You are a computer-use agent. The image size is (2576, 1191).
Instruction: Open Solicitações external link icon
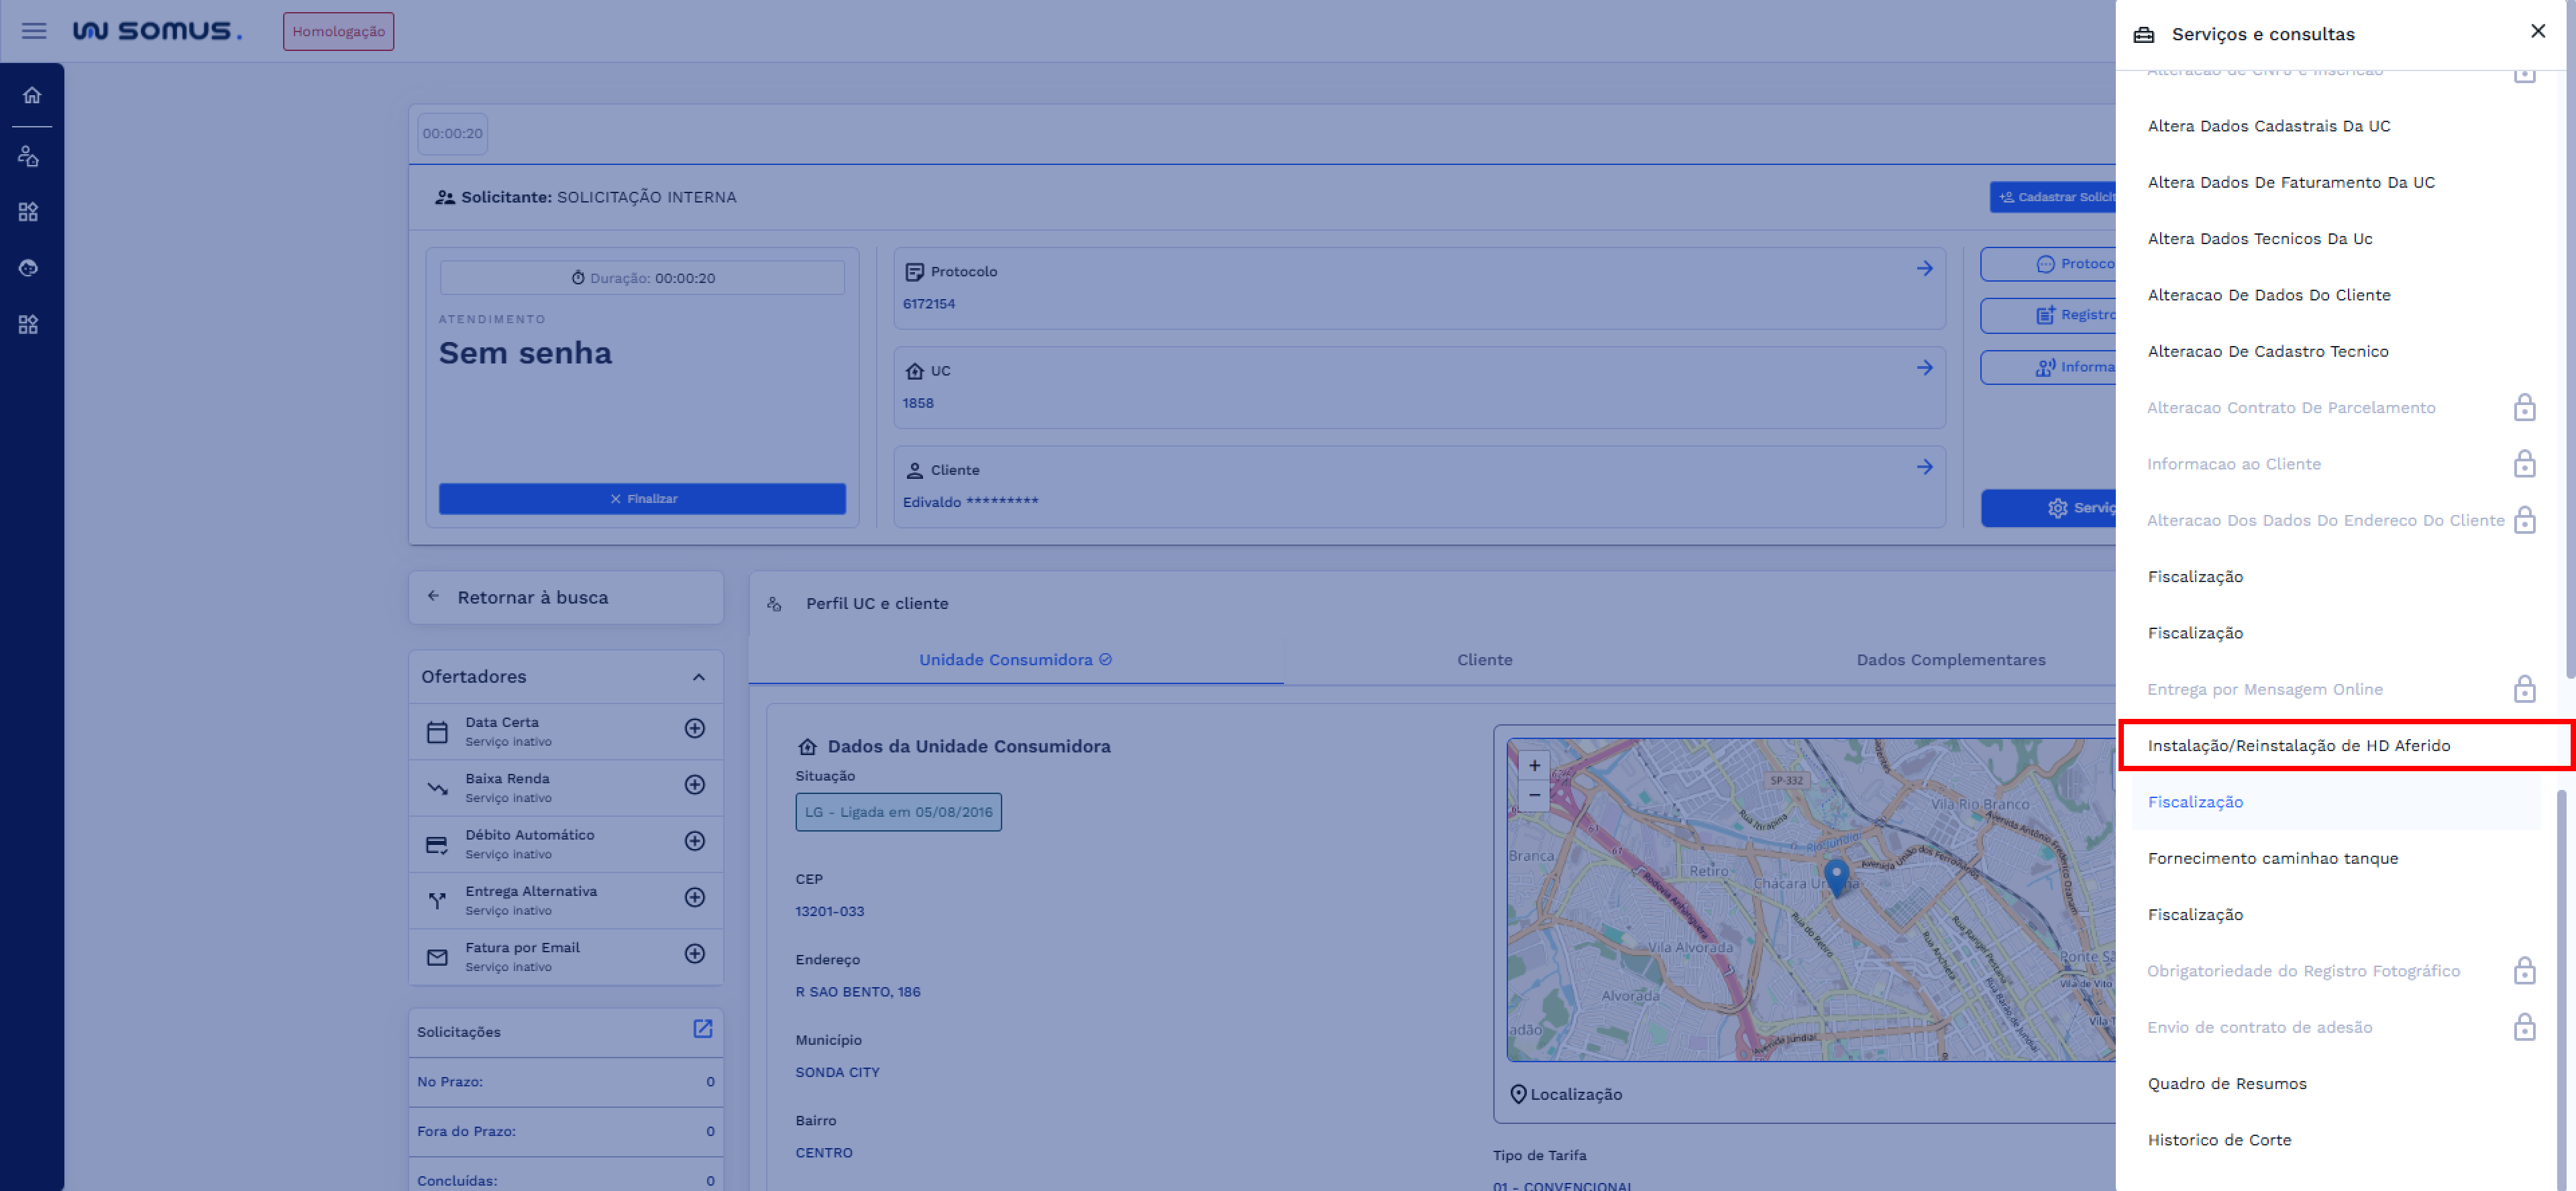click(702, 1029)
